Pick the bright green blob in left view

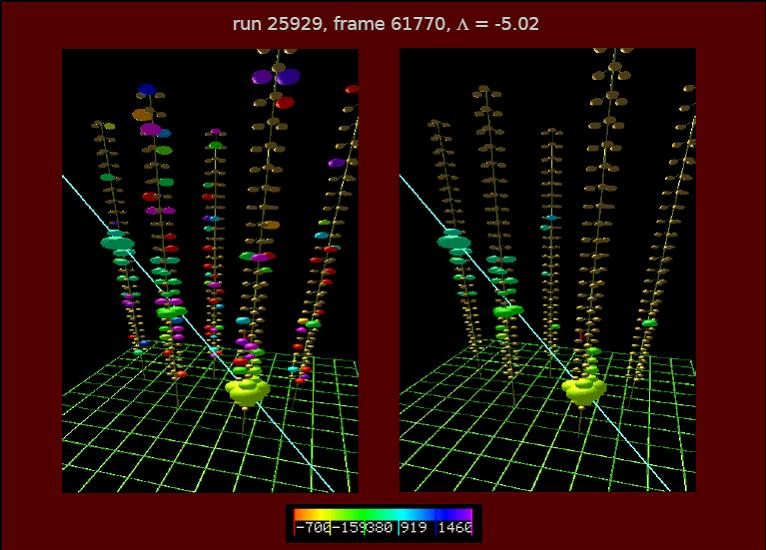point(171,311)
